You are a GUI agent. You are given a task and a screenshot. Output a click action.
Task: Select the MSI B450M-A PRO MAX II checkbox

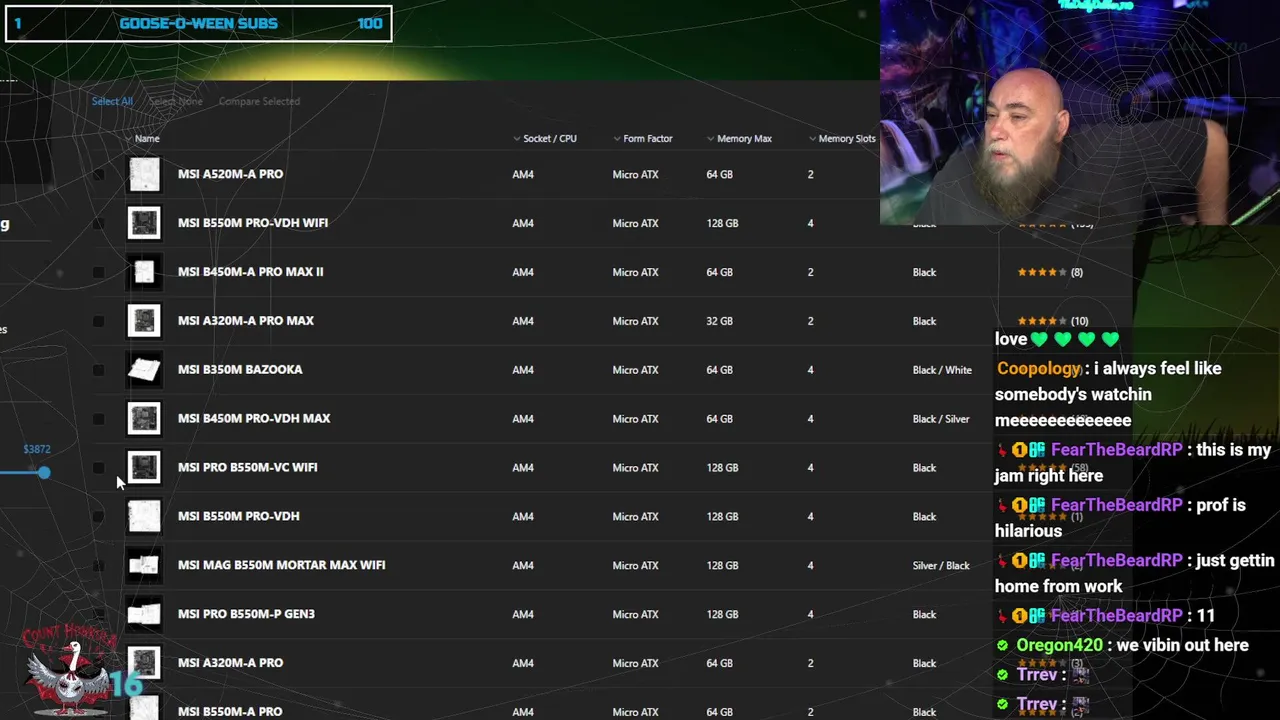pyautogui.click(x=98, y=272)
